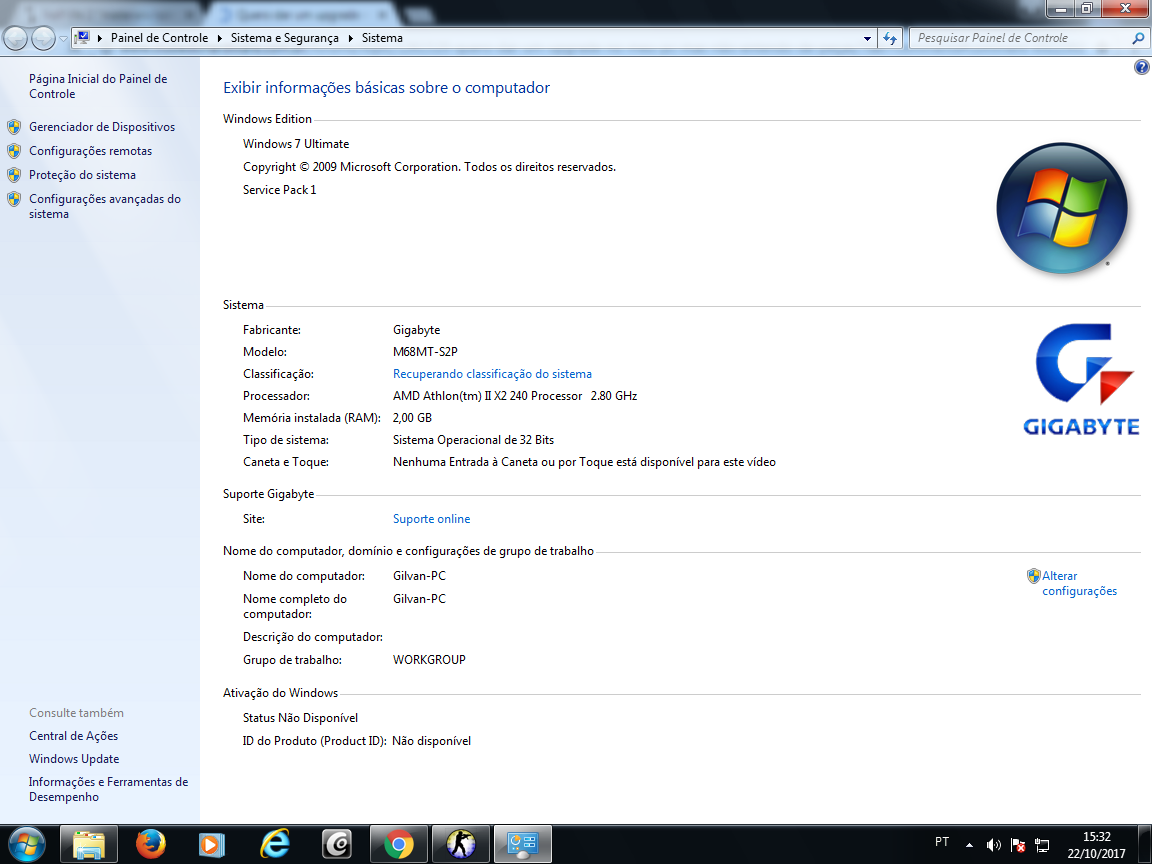
Task: Click the 2,00 GB memory value
Action: (412, 418)
